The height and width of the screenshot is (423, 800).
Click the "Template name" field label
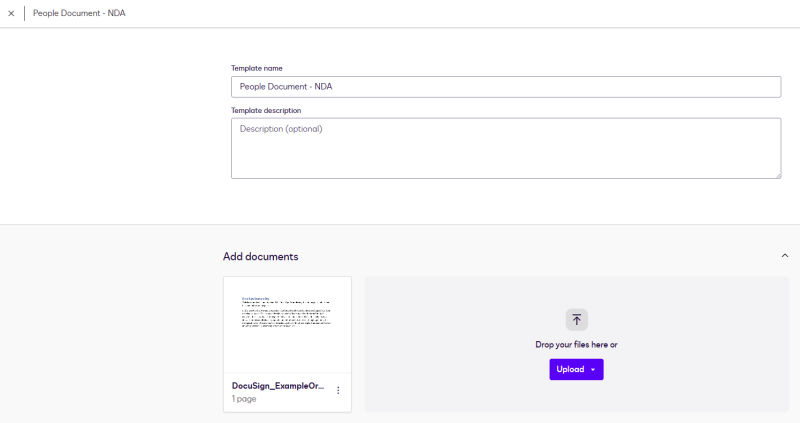tap(257, 68)
